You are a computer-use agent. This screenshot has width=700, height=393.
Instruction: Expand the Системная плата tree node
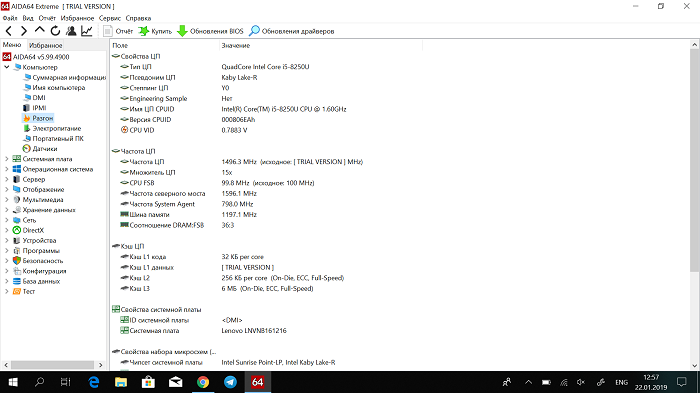click(x=7, y=159)
